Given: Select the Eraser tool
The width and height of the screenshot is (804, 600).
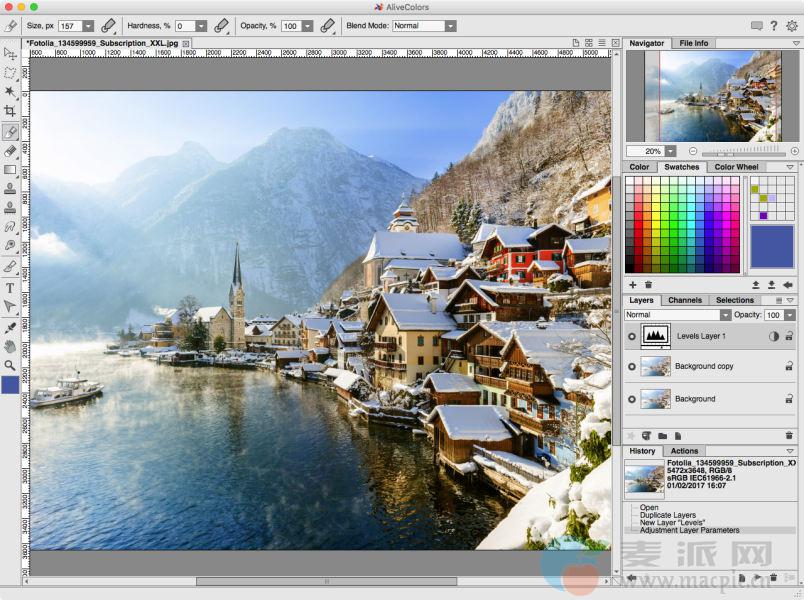Looking at the screenshot, I should (x=10, y=150).
